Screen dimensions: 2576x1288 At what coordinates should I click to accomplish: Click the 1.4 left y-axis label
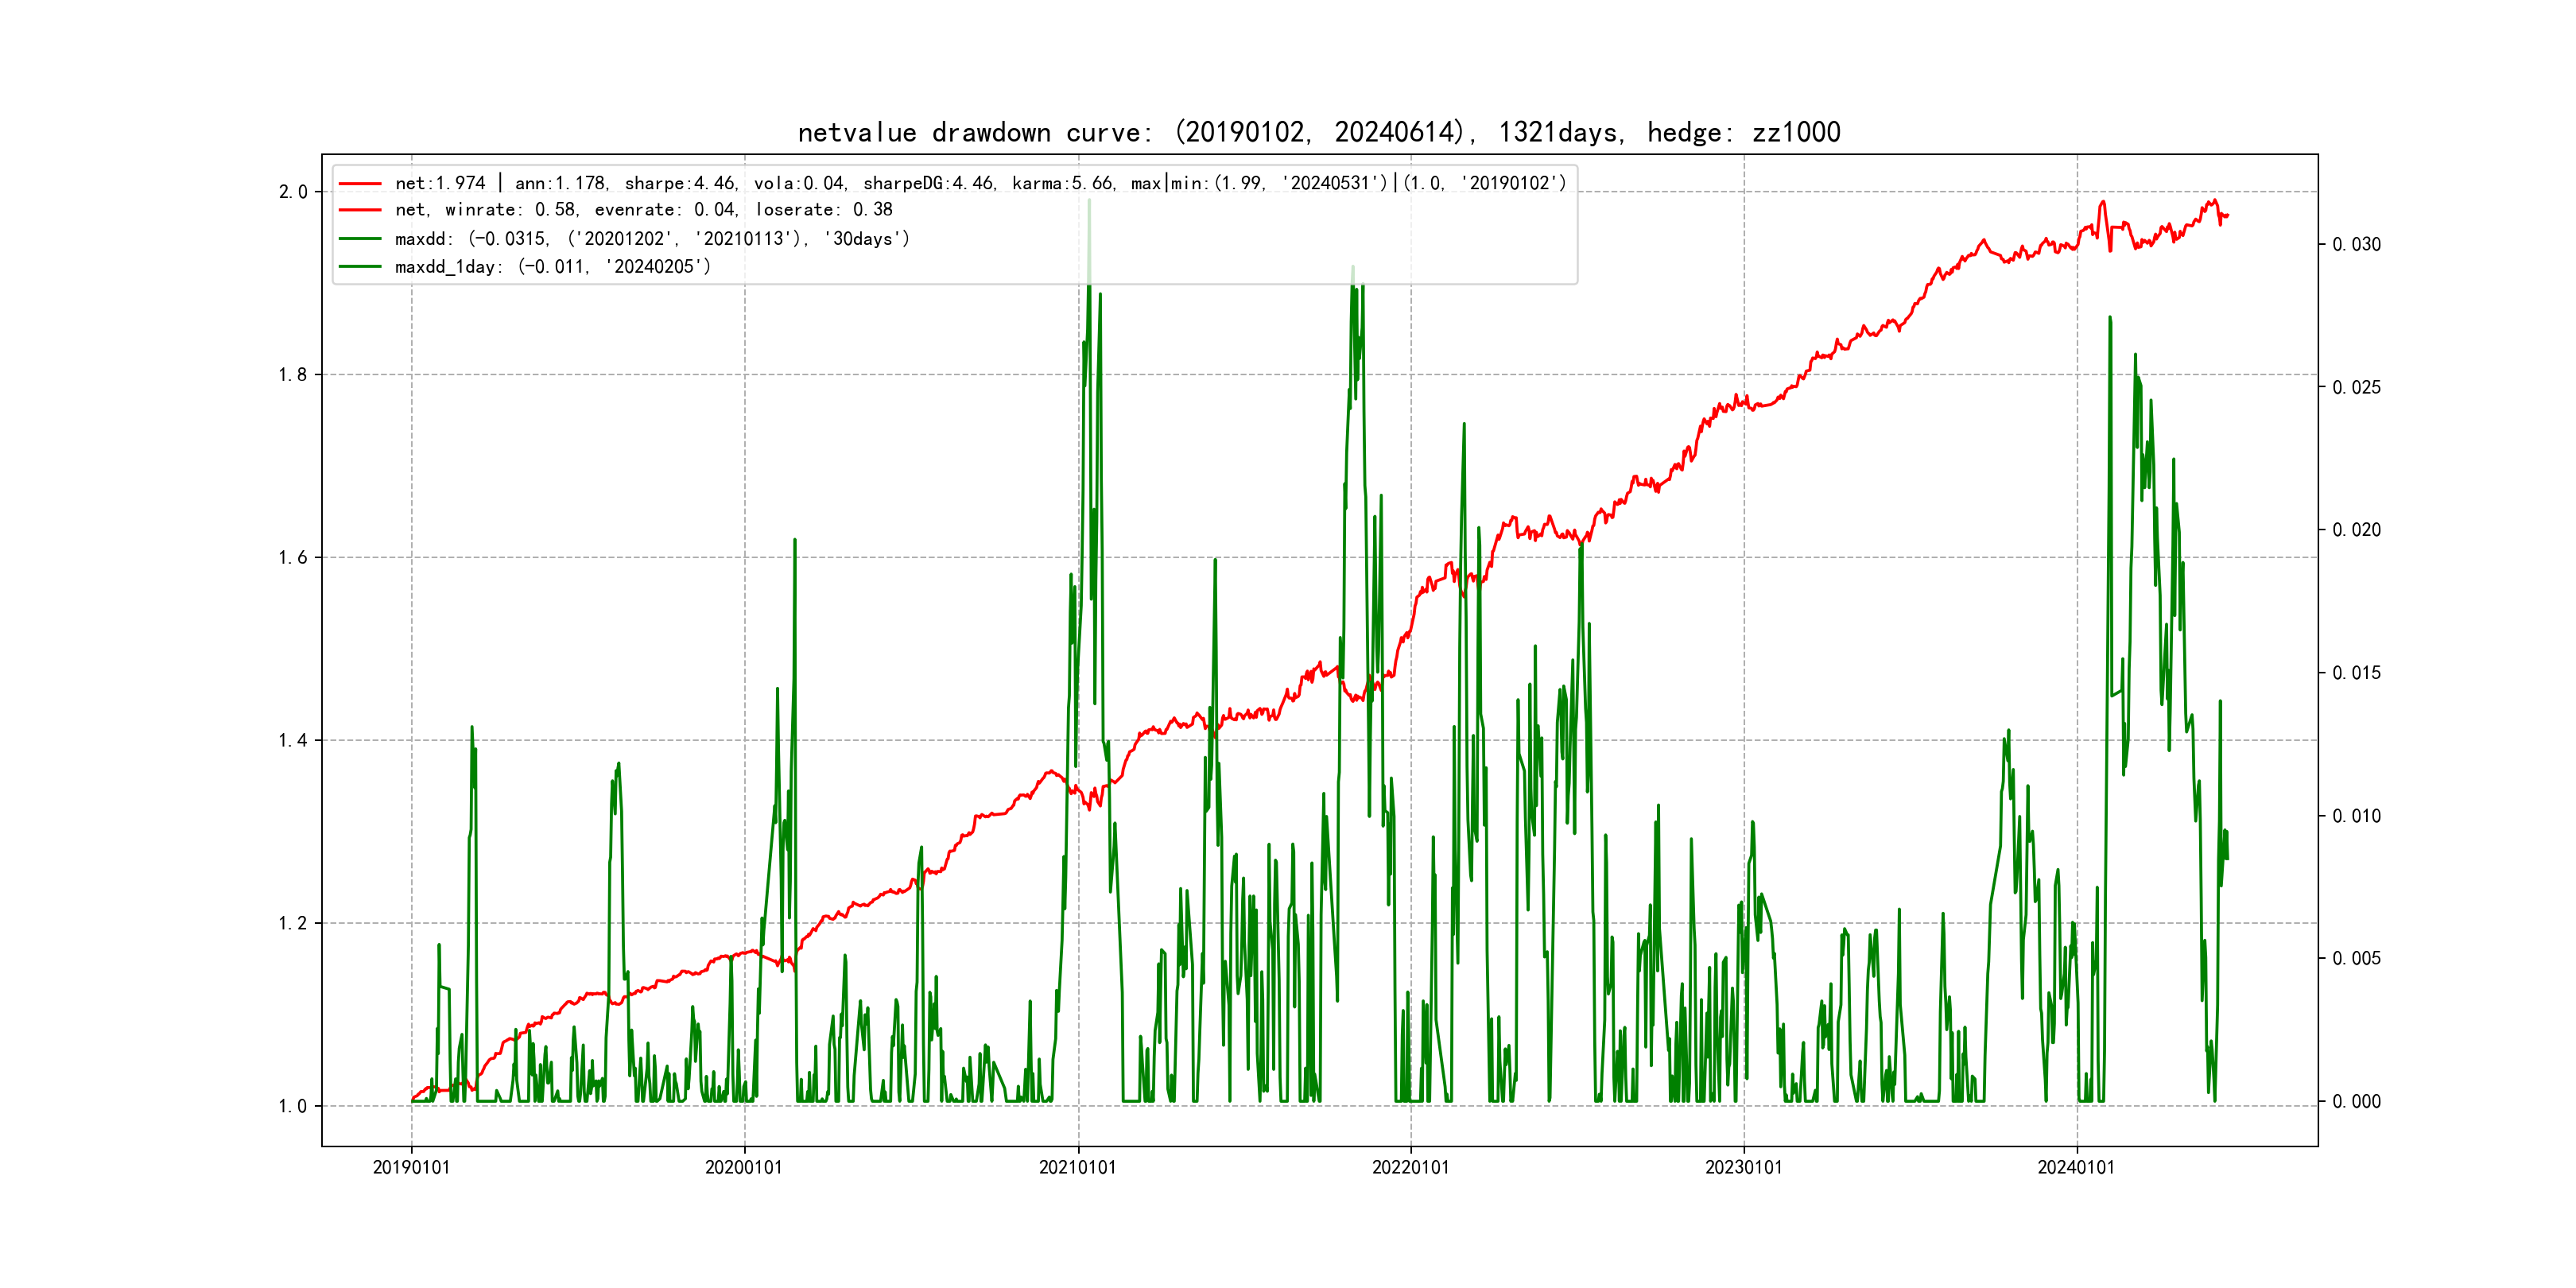(x=292, y=740)
